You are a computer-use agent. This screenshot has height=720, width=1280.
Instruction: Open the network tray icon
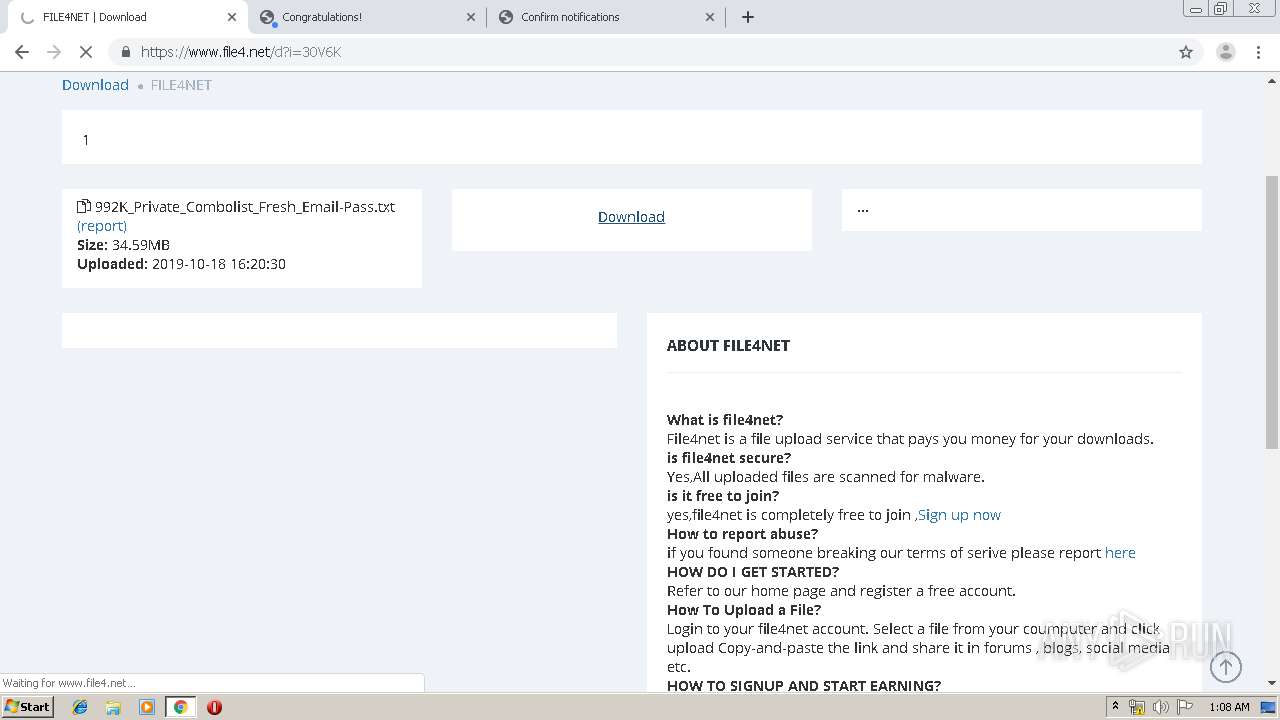[x=1137, y=707]
